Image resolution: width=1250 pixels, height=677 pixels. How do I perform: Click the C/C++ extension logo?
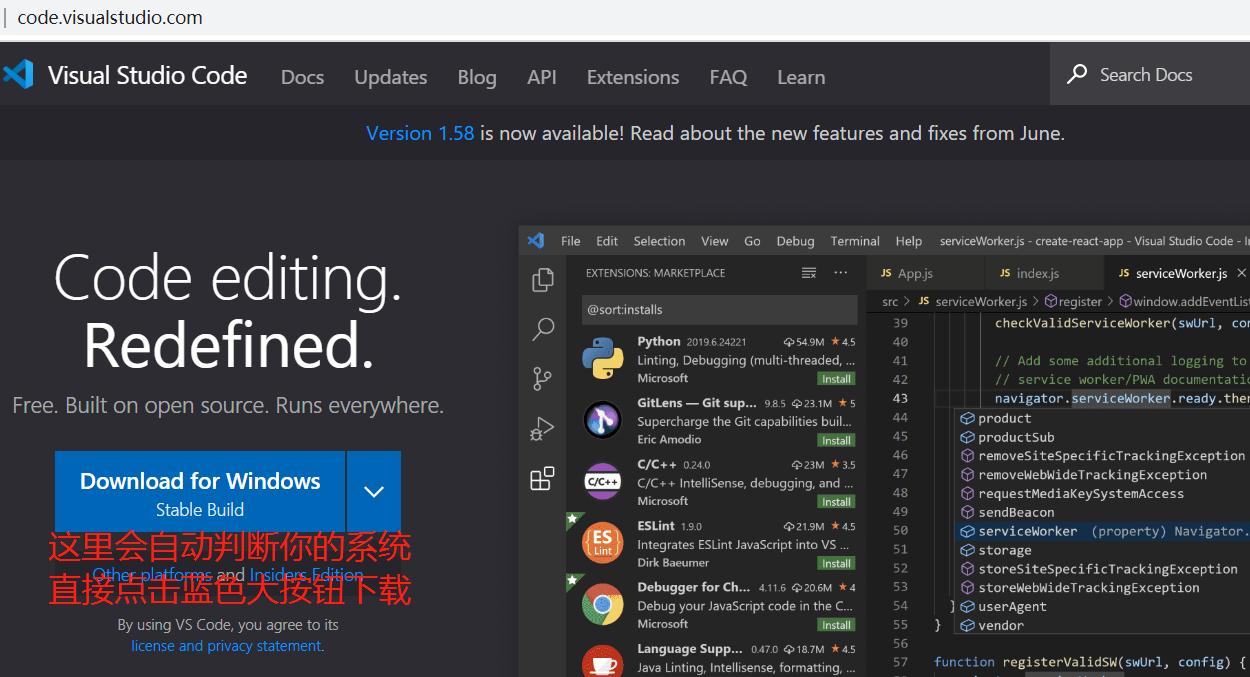tap(603, 482)
